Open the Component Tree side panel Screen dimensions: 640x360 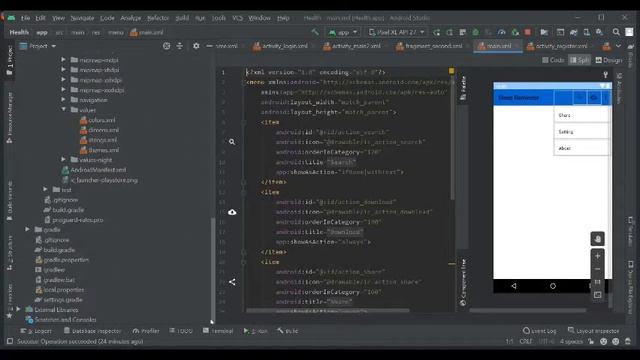pyautogui.click(x=463, y=282)
